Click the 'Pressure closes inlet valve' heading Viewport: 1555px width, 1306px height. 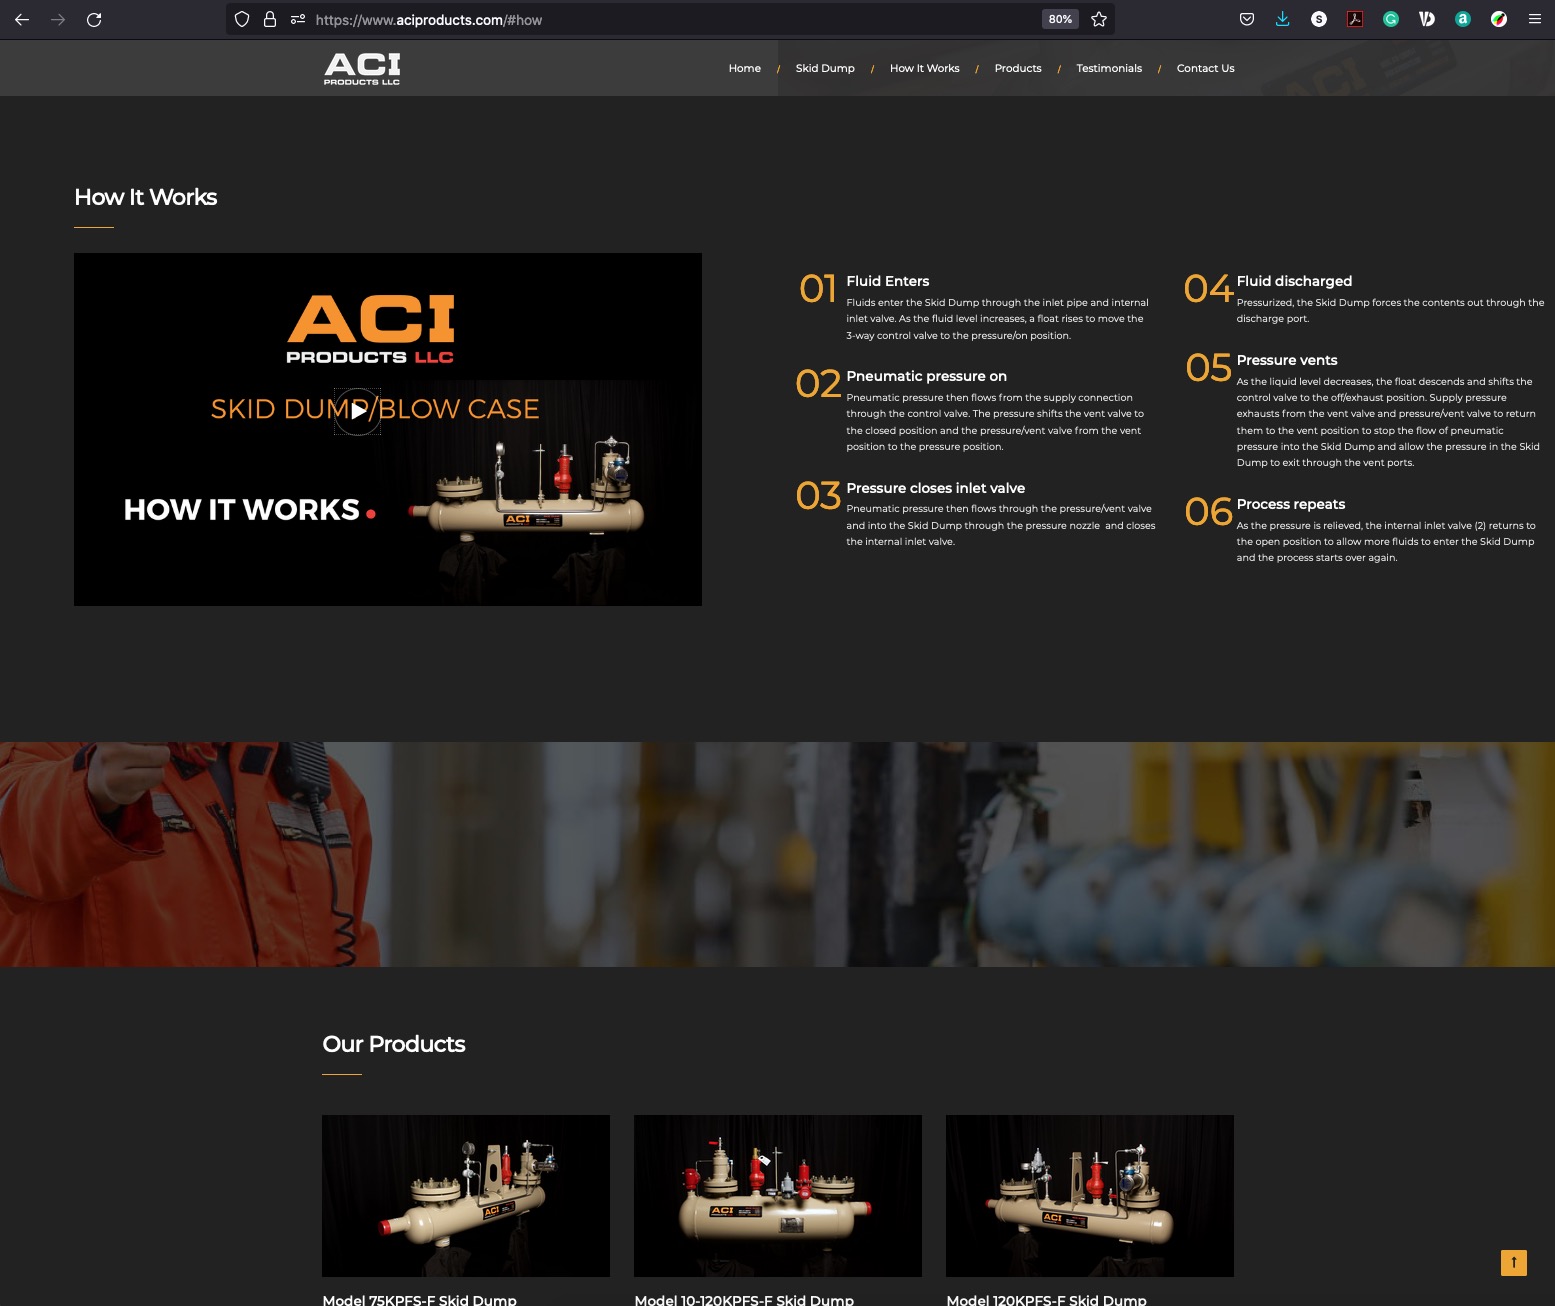click(x=936, y=488)
